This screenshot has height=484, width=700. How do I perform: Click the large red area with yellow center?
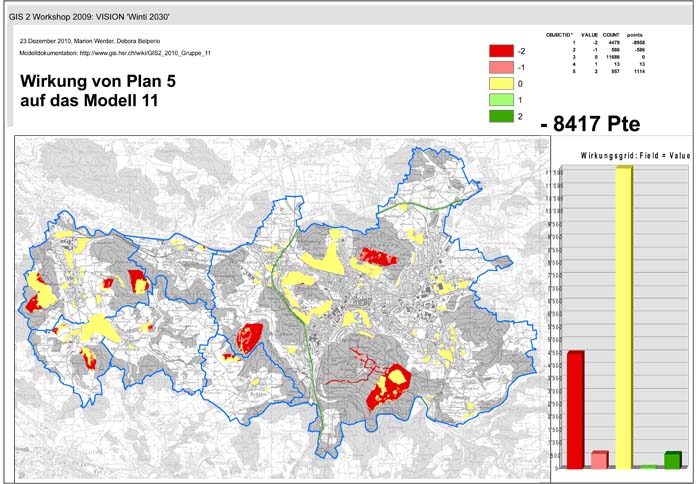388,386
